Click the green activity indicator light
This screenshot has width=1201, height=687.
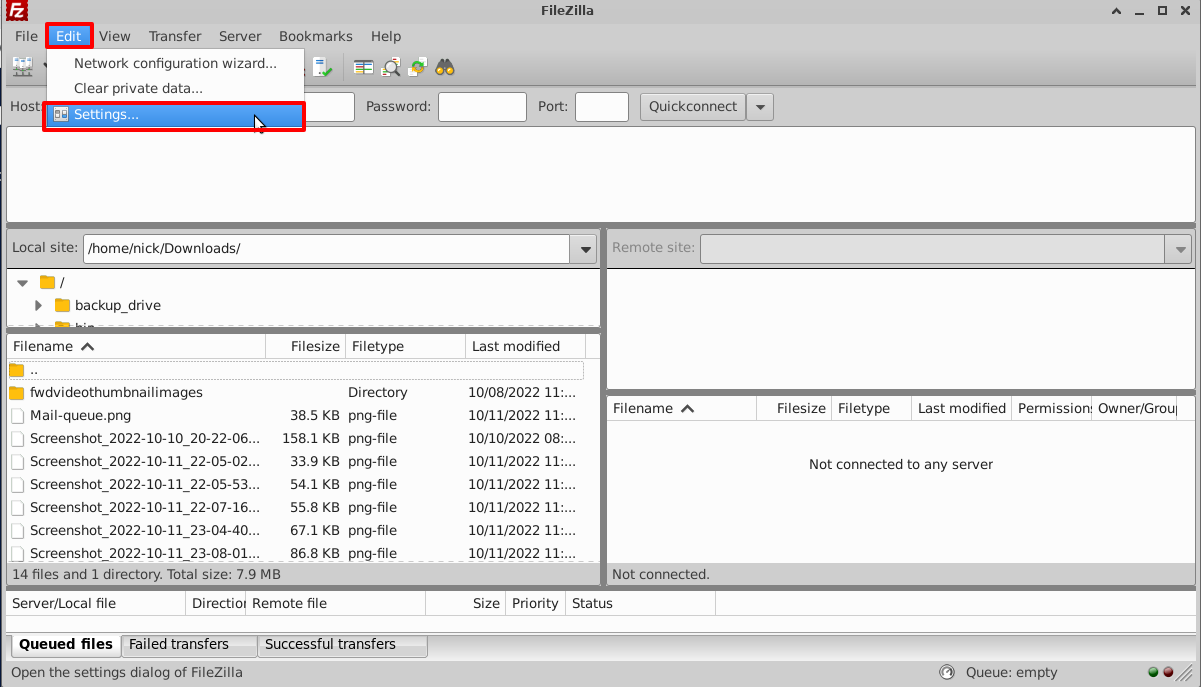[x=1153, y=673]
